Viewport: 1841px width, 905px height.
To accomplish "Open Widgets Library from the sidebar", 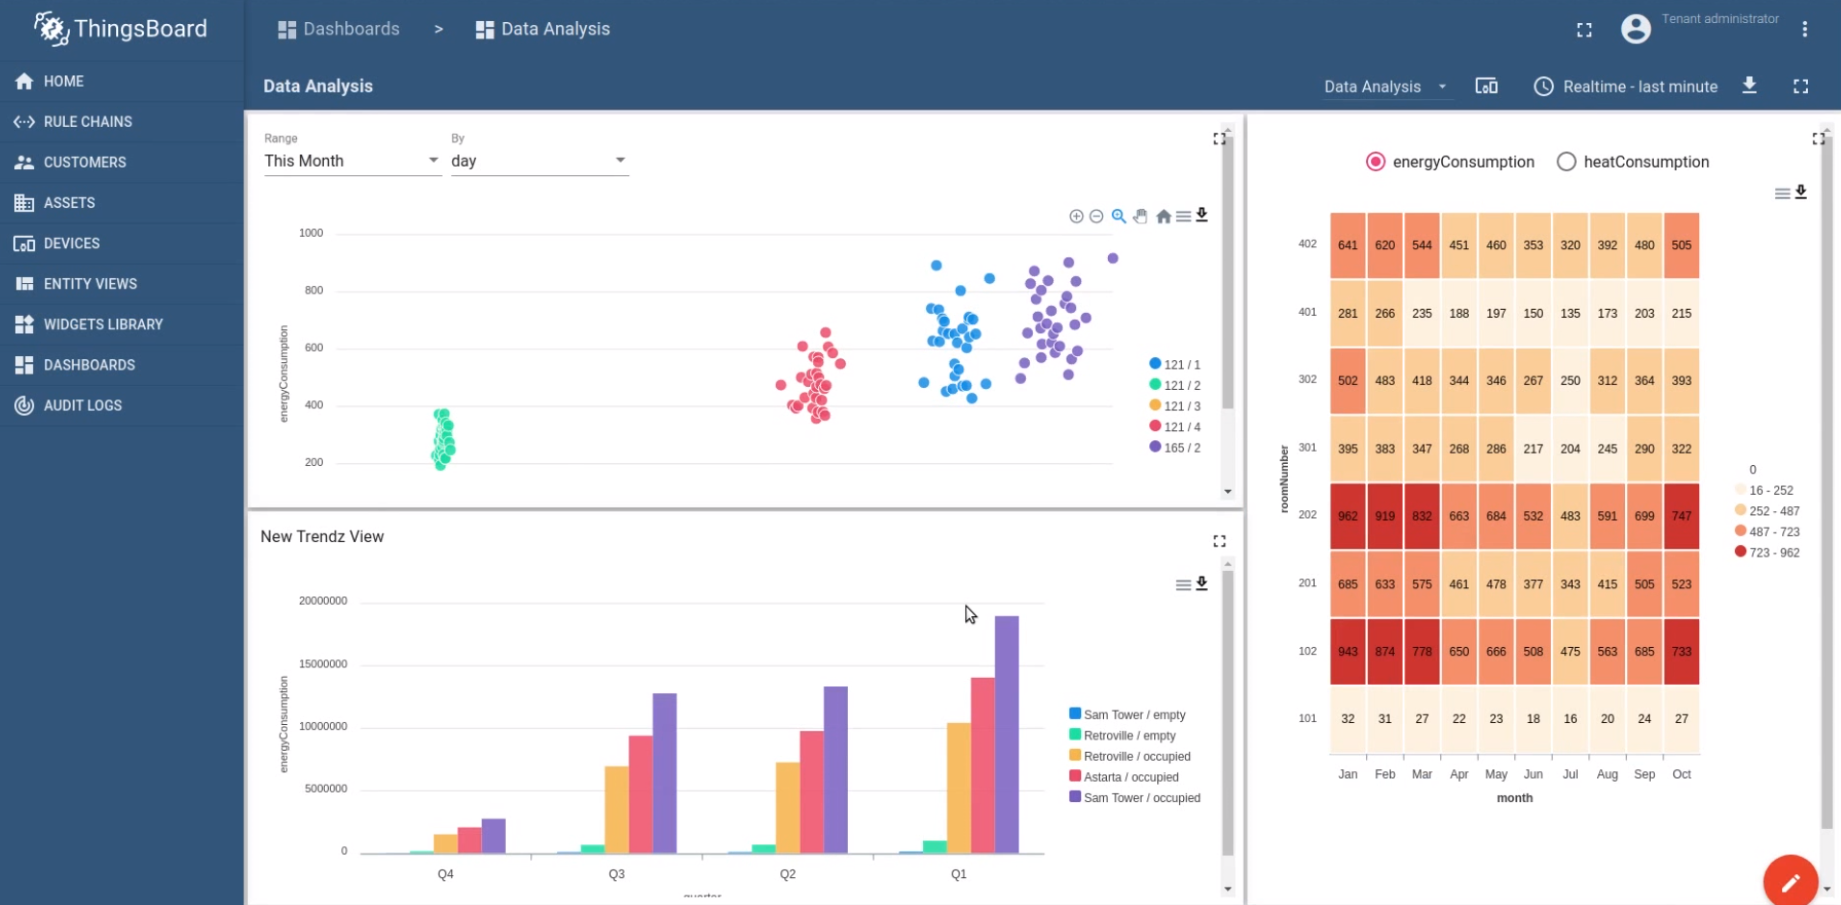I will (102, 324).
